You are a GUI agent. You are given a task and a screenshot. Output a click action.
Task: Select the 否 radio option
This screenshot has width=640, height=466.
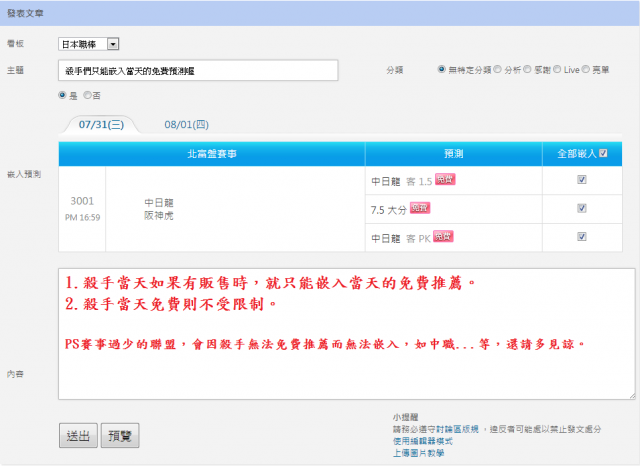[87, 95]
